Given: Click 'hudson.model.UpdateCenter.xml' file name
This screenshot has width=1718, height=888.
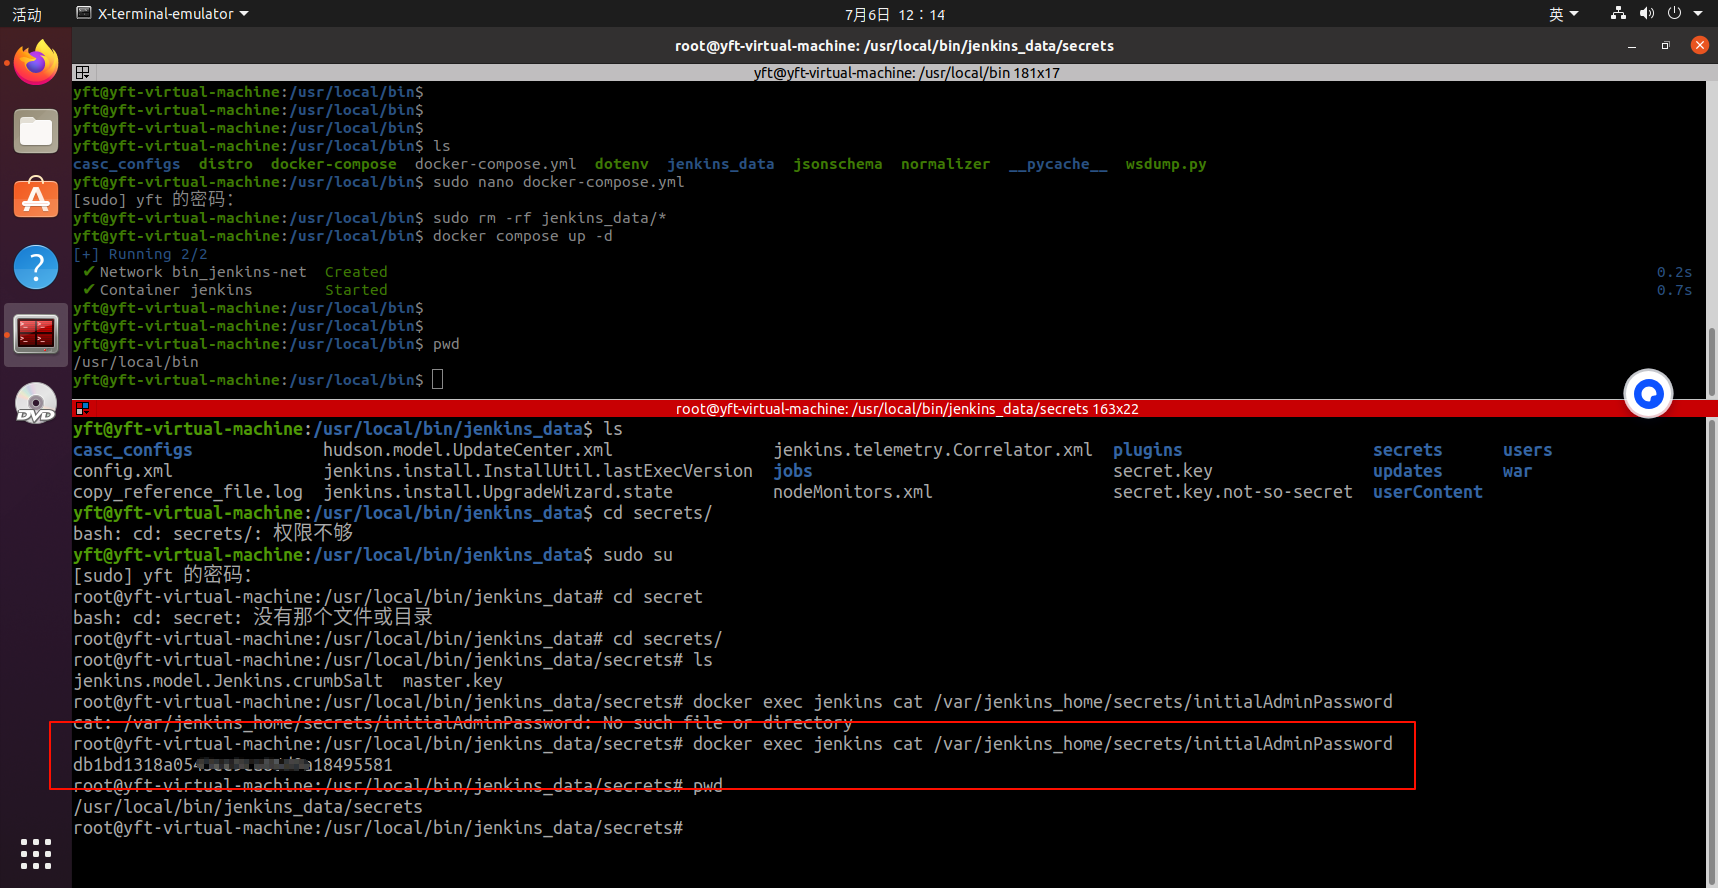Looking at the screenshot, I should coord(467,450).
